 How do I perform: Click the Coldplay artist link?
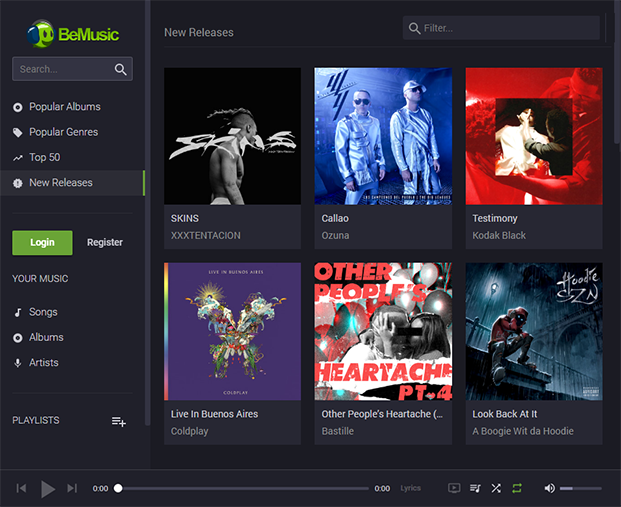[x=189, y=431]
